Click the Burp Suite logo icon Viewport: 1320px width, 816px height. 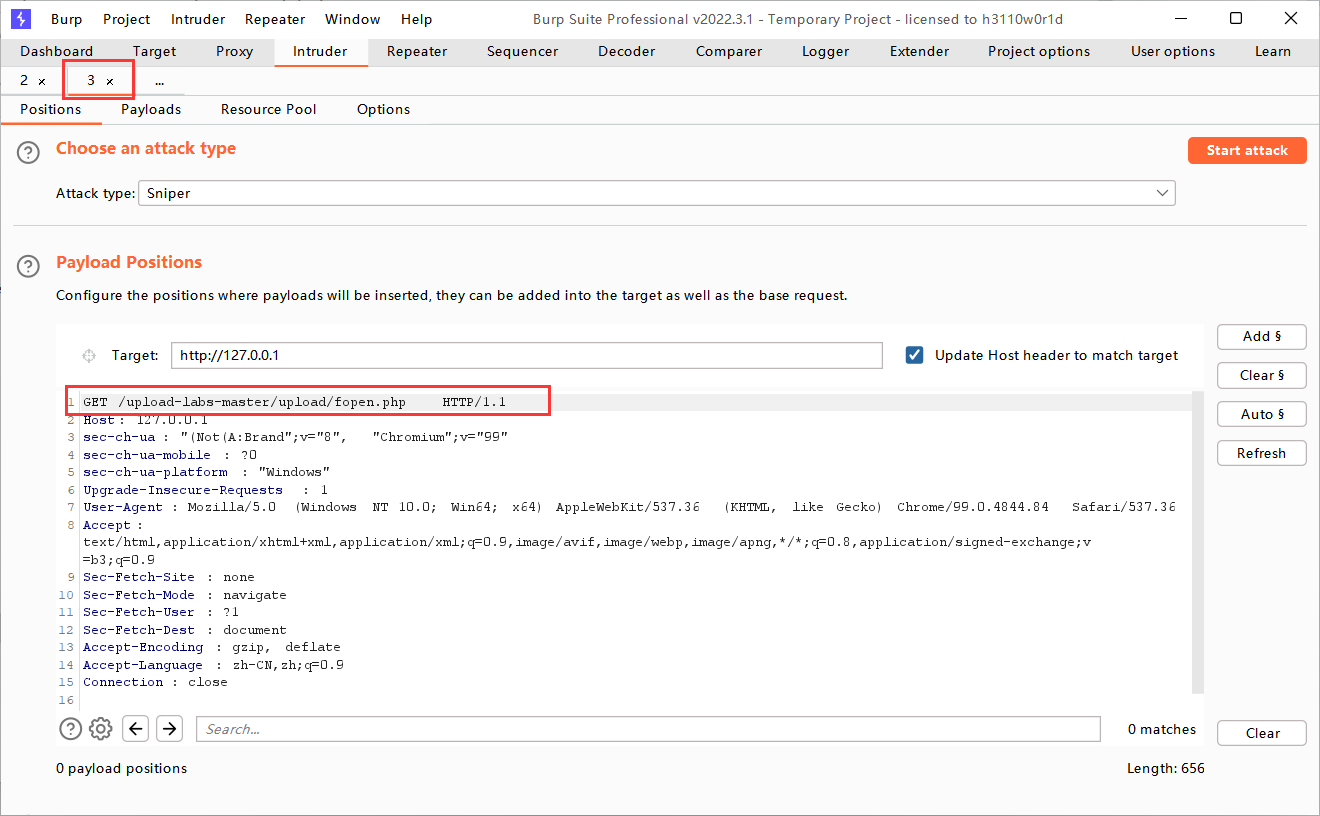[x=21, y=19]
